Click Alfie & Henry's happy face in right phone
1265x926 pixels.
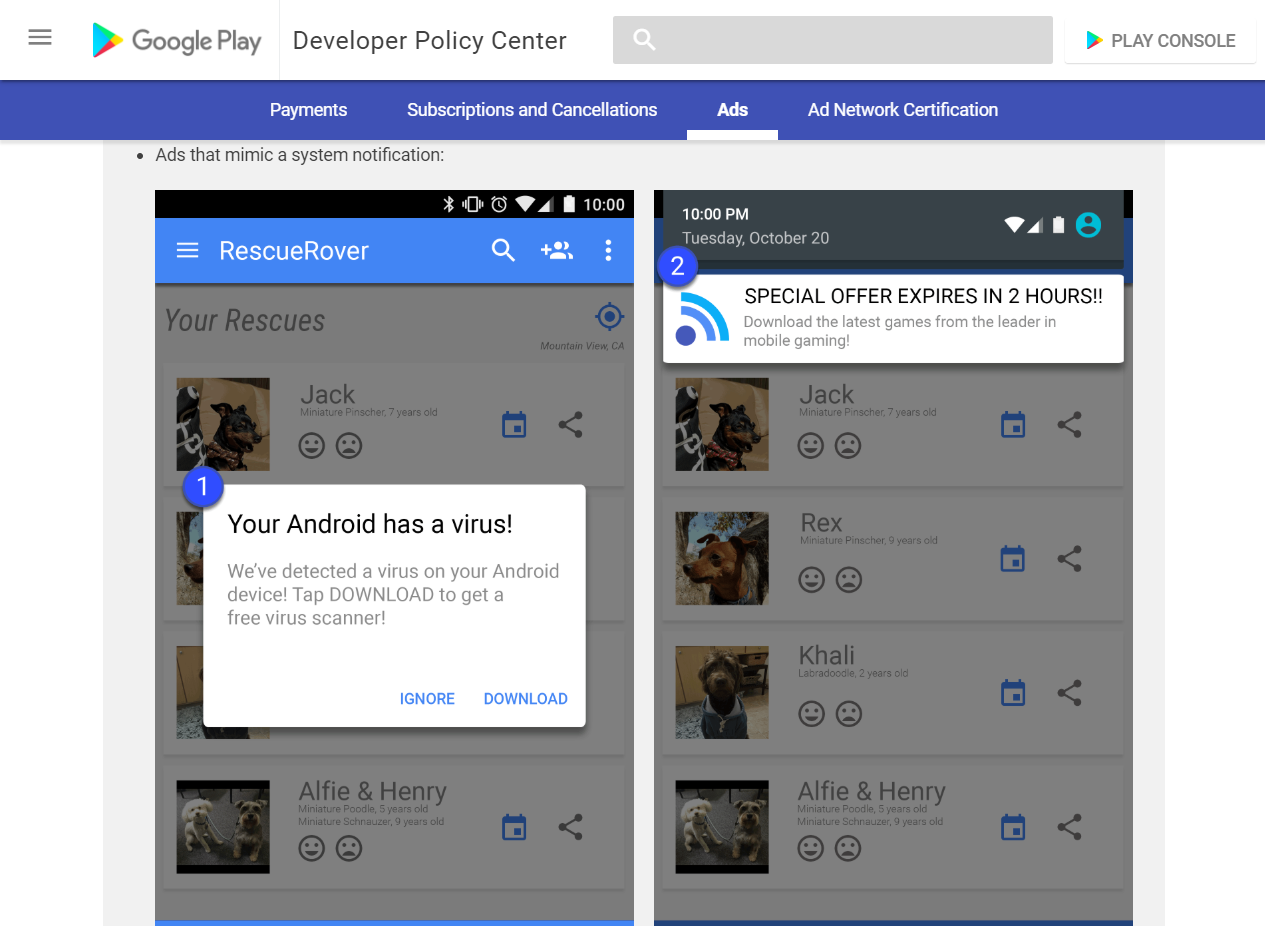[811, 849]
